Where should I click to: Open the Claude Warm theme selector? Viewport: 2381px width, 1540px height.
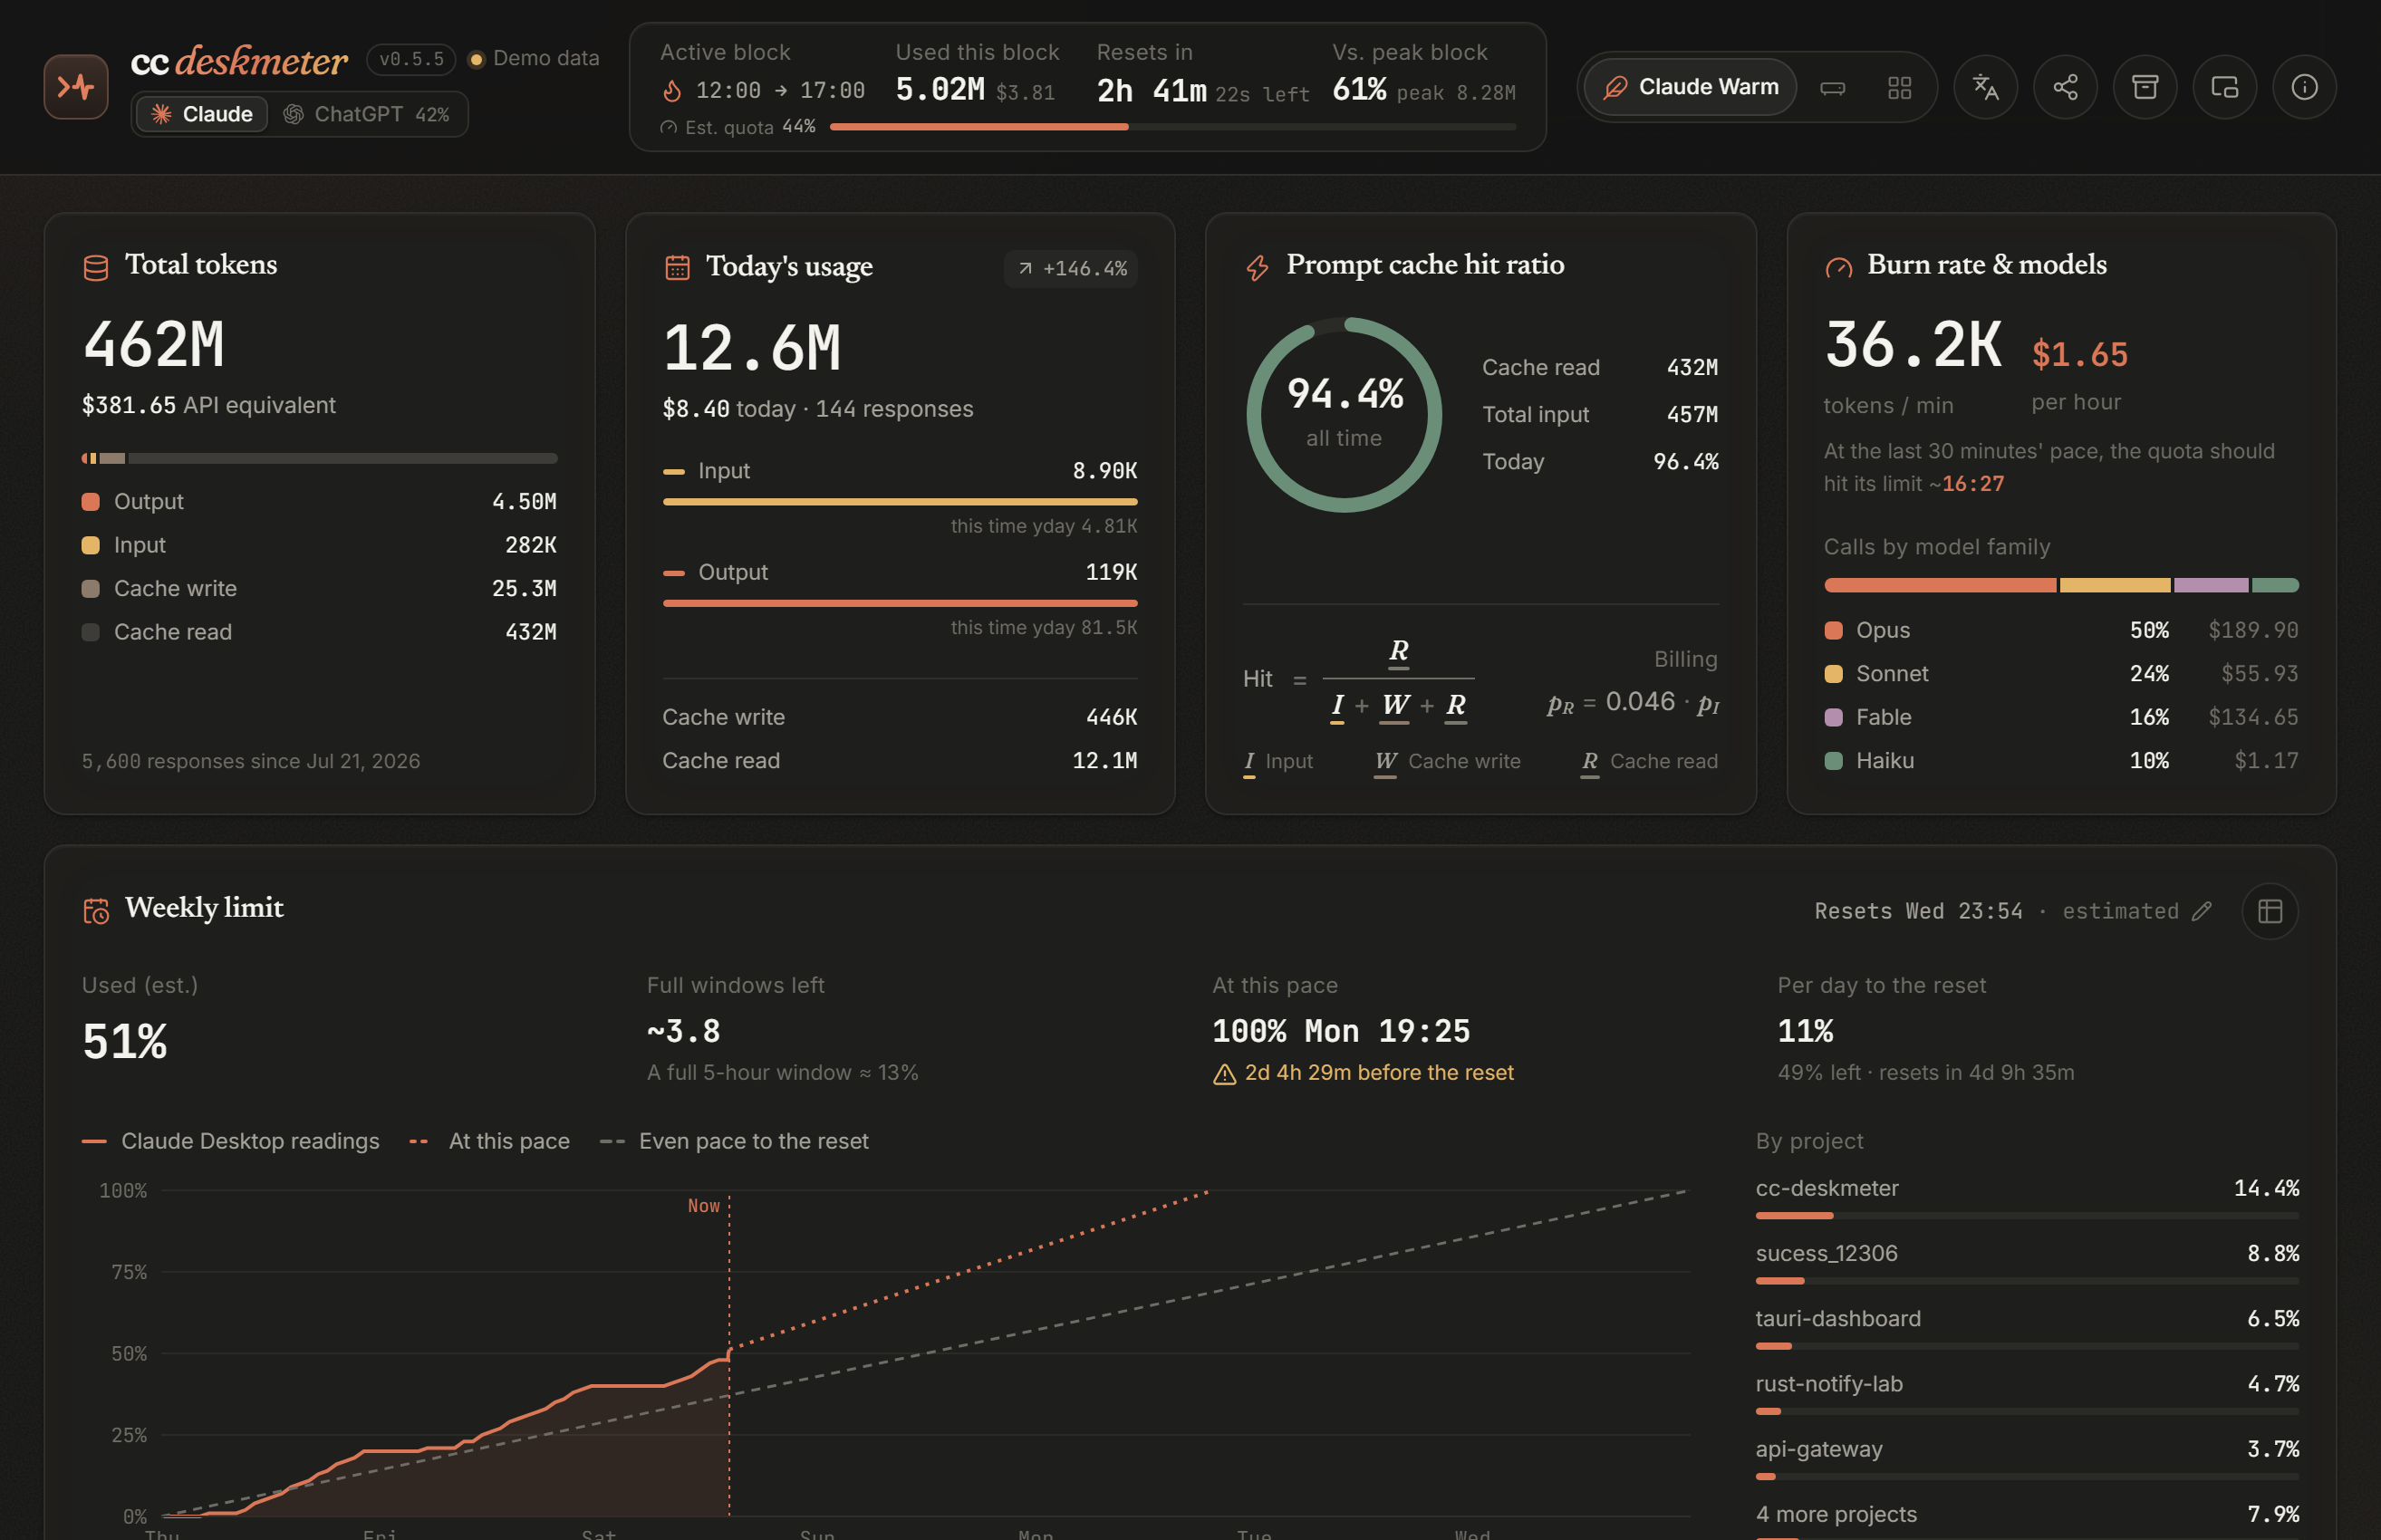pos(1691,87)
